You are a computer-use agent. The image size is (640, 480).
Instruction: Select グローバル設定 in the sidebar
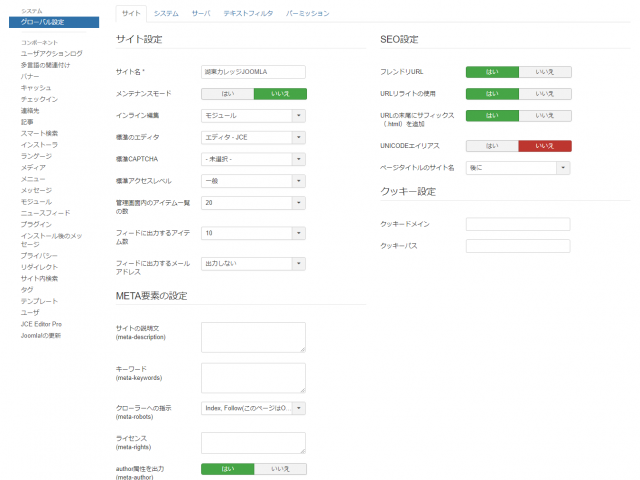tap(54, 22)
